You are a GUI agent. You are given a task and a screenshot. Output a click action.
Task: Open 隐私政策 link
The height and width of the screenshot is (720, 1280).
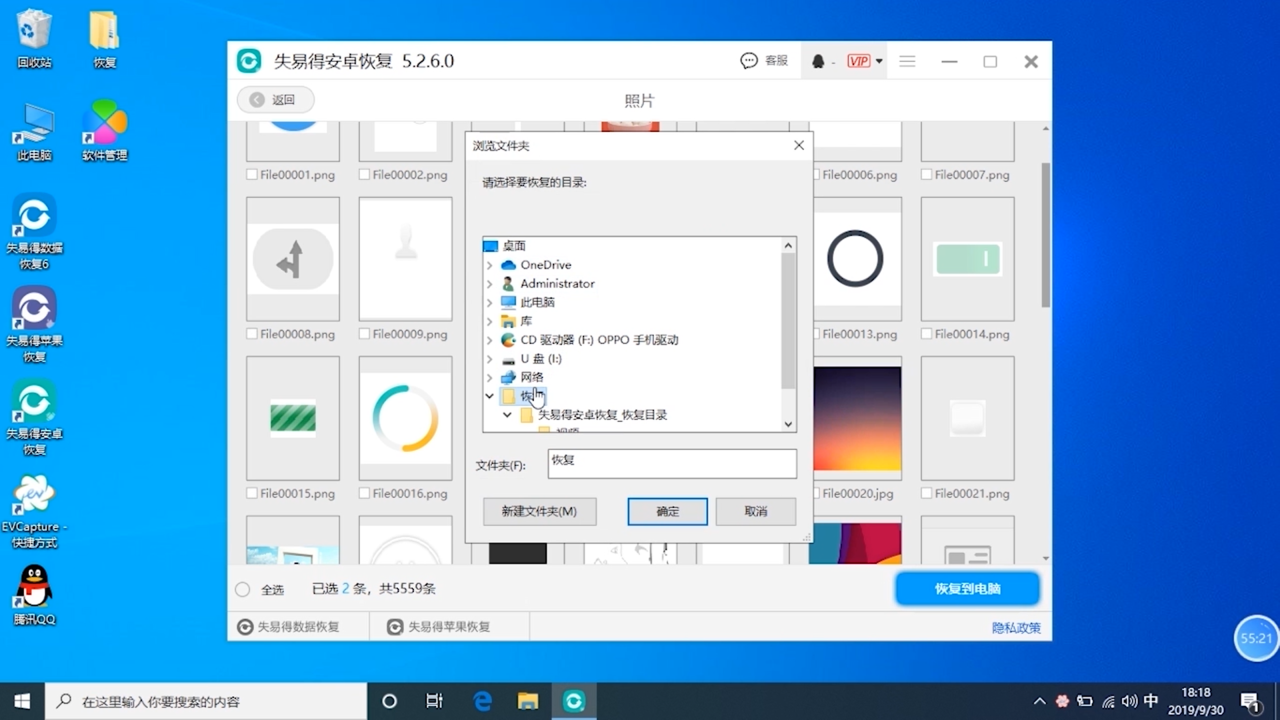(x=1016, y=628)
